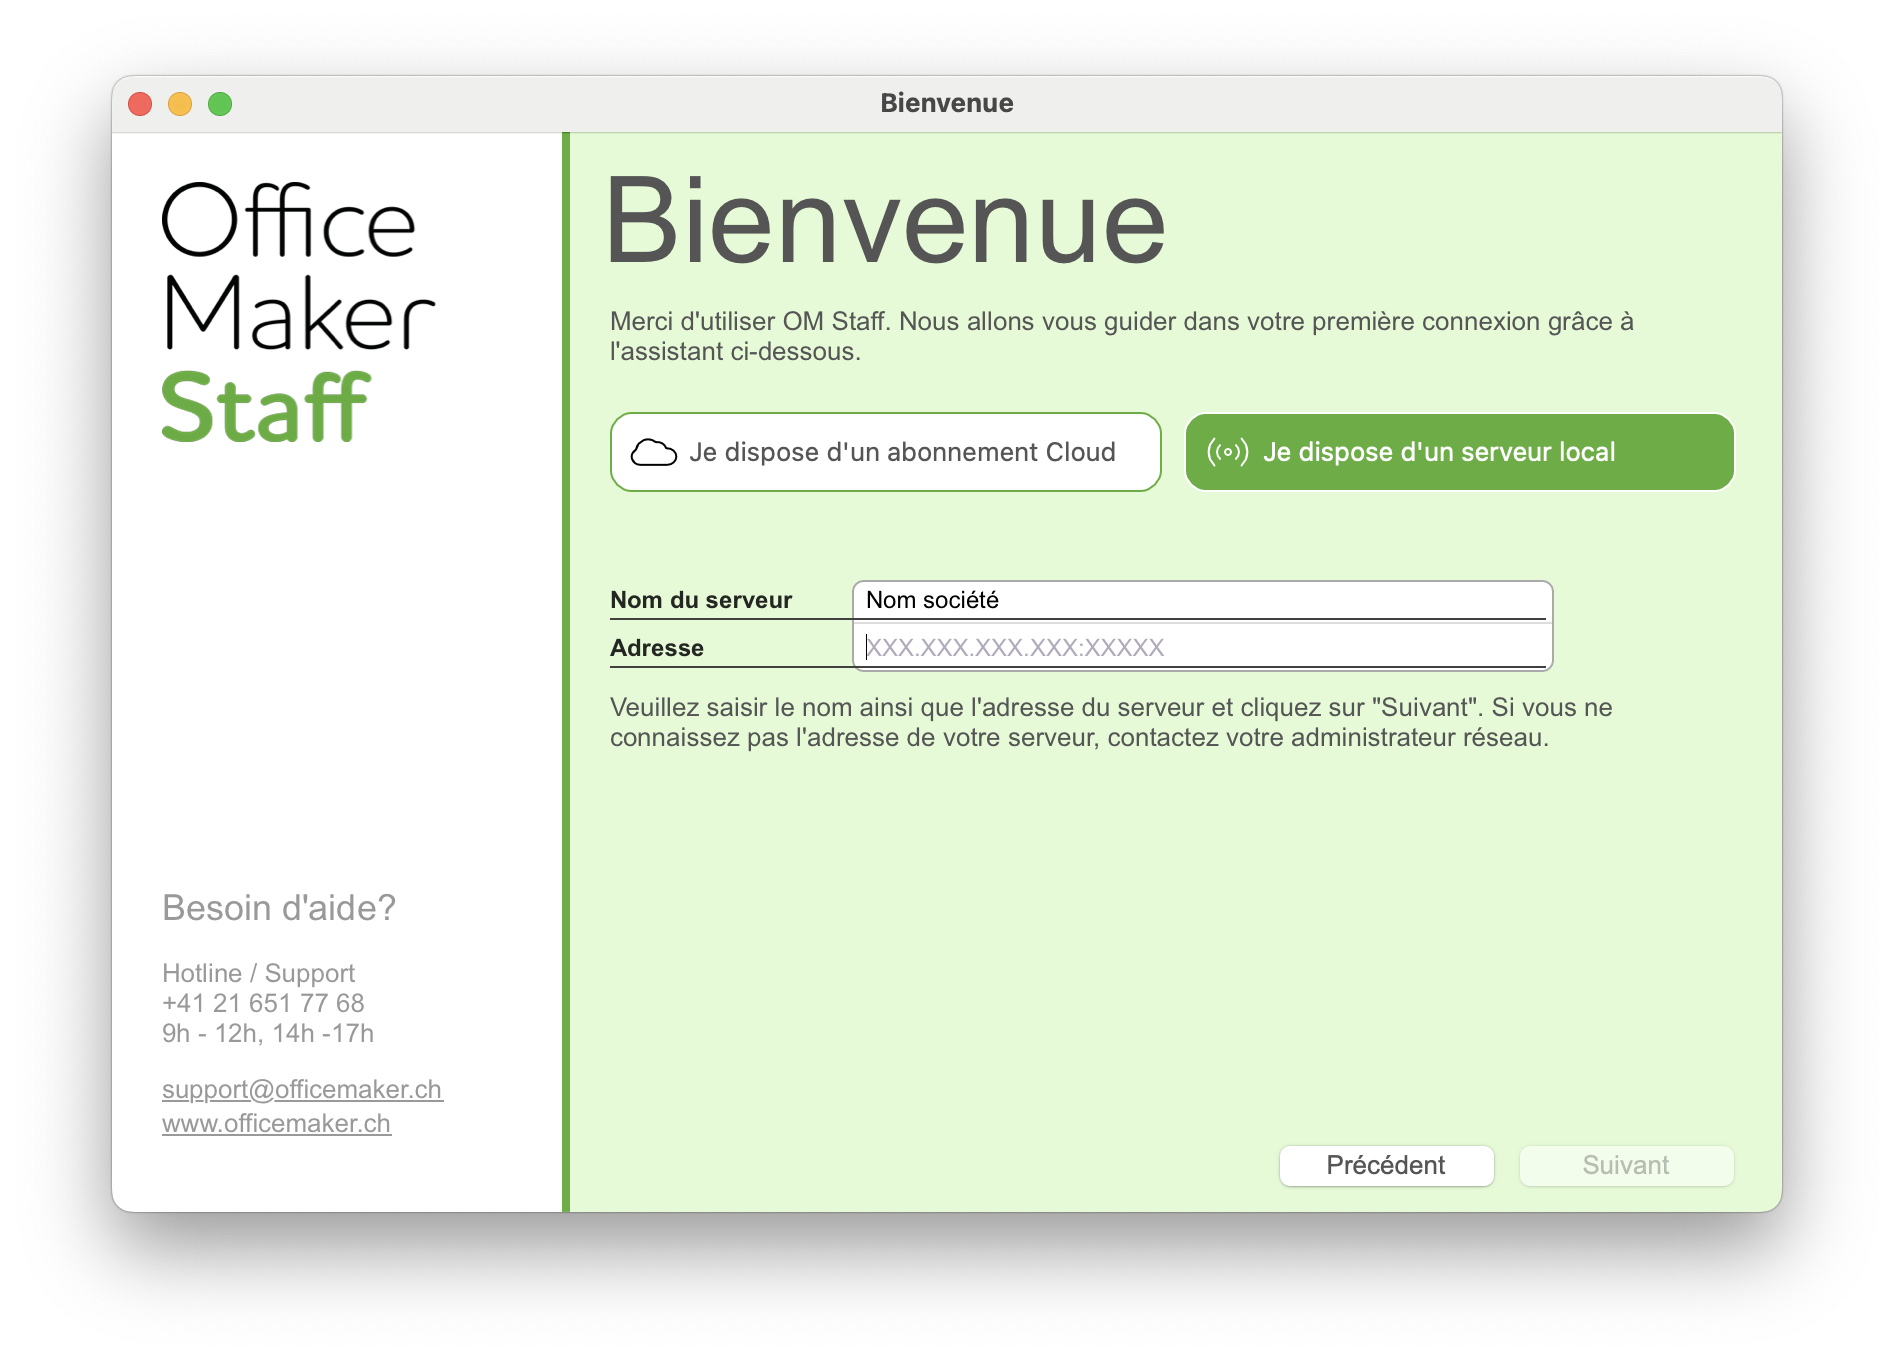Viewport: 1894px width, 1360px height.
Task: Click into the Adresse input field
Action: point(1201,647)
